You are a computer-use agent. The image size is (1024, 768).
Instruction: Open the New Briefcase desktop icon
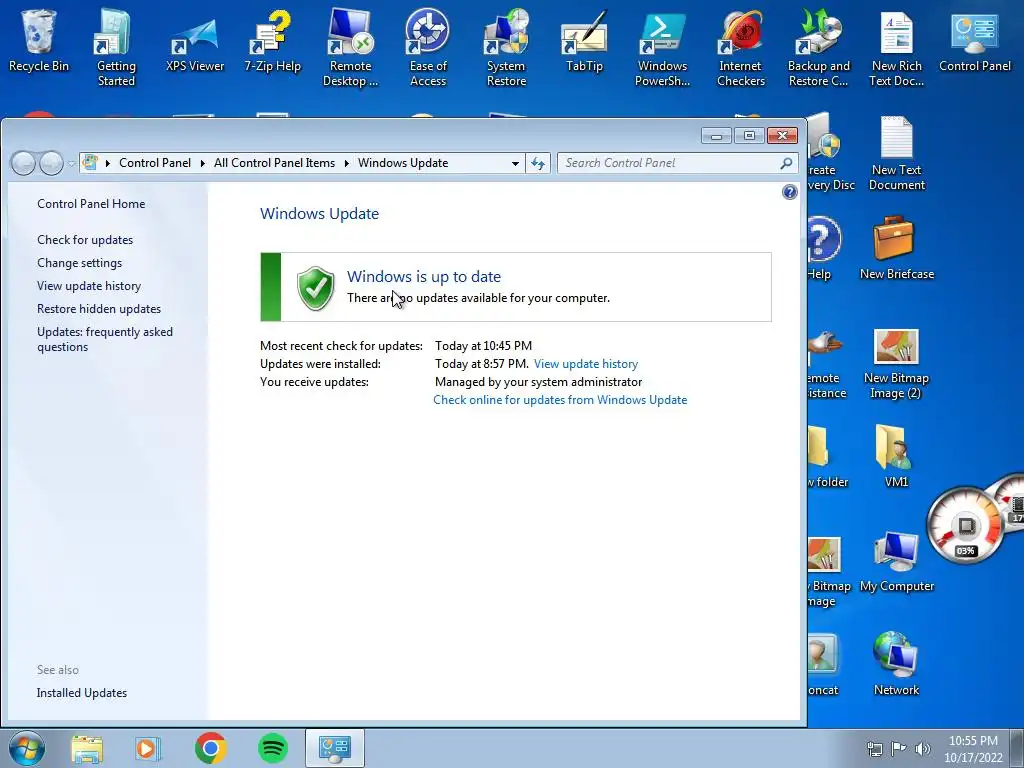coord(897,248)
